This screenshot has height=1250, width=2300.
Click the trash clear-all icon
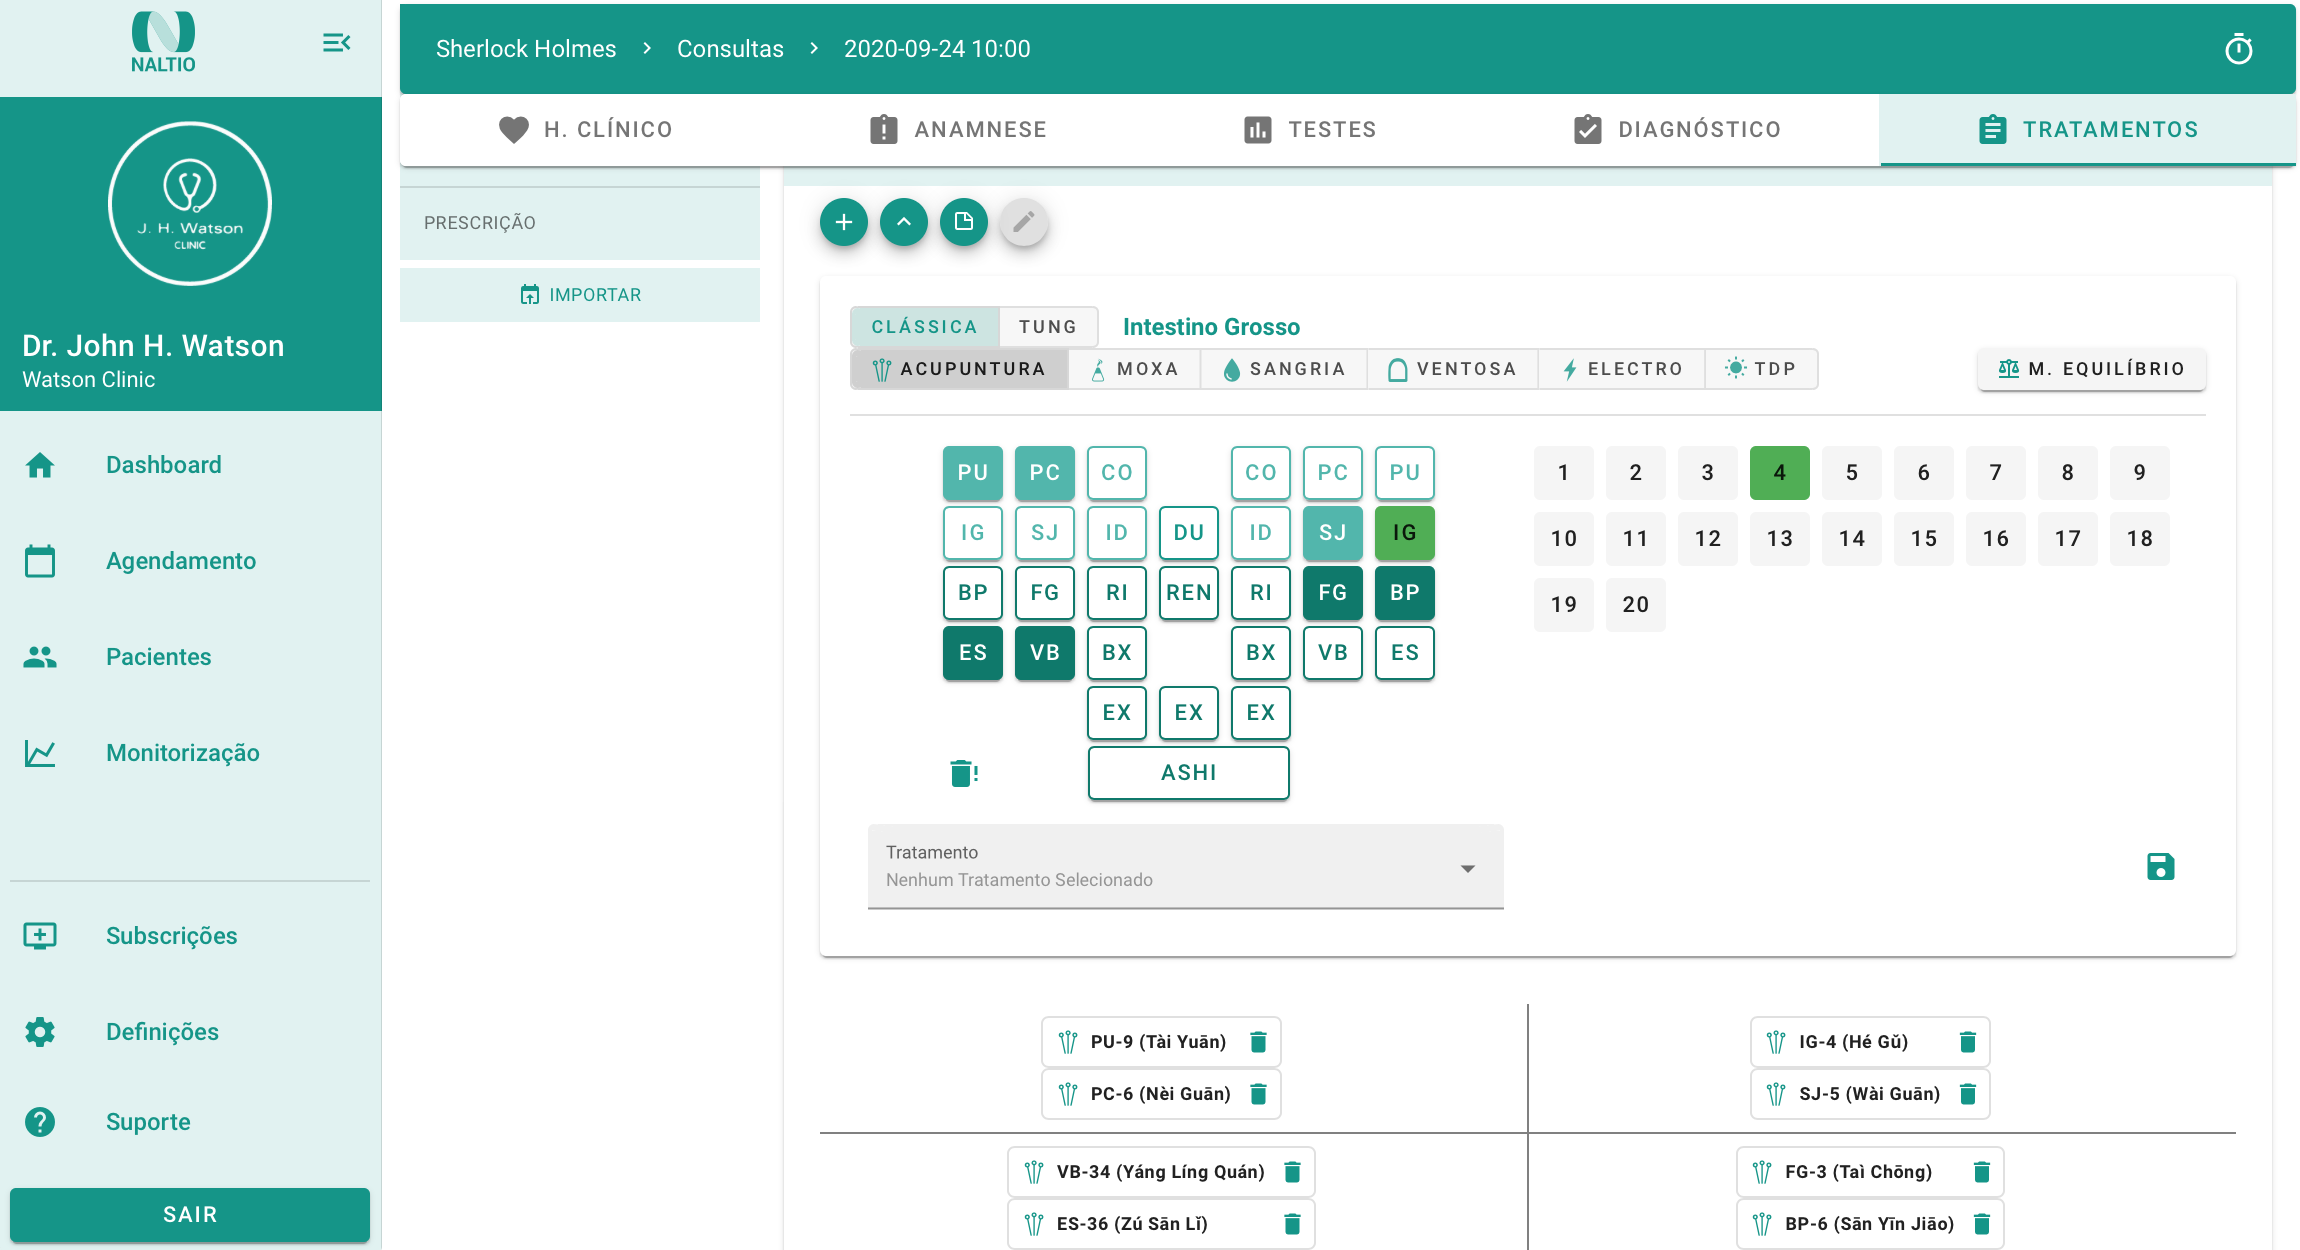pyautogui.click(x=963, y=773)
